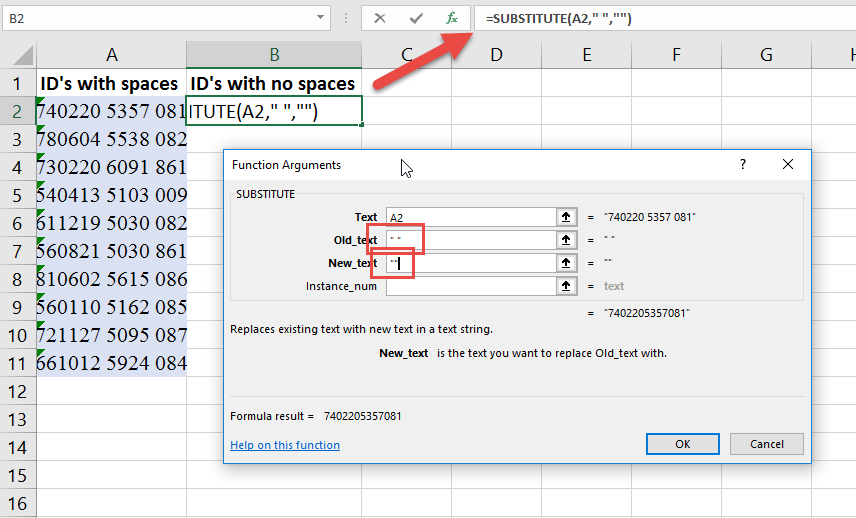Click active cell B2 showing the formula
The image size is (856, 518).
(x=274, y=111)
